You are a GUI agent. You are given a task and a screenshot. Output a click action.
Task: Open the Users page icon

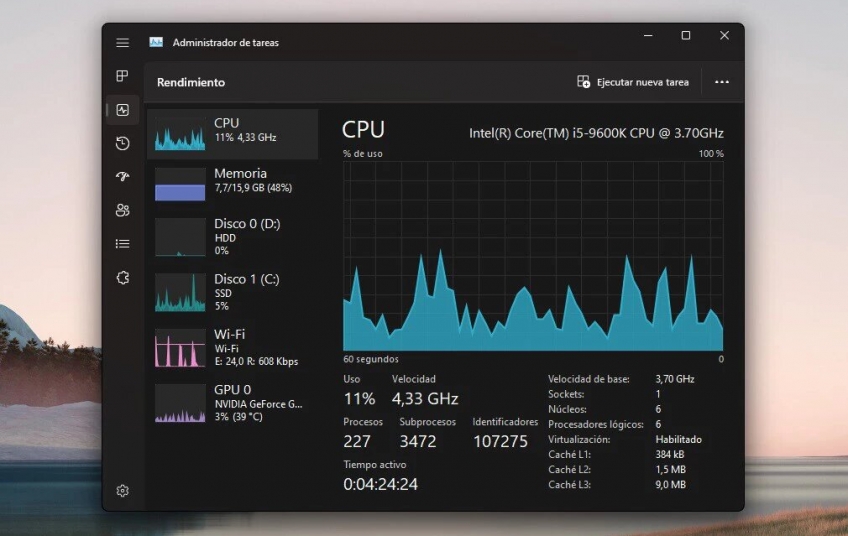tap(122, 210)
